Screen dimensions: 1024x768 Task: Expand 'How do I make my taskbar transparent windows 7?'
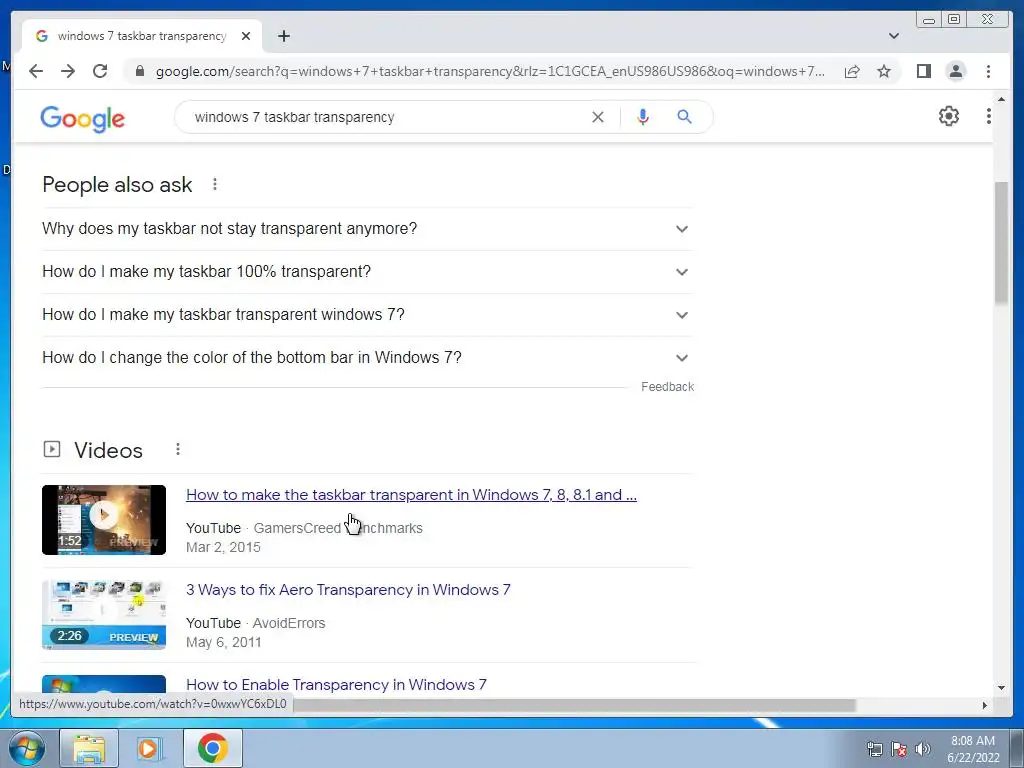coord(367,315)
